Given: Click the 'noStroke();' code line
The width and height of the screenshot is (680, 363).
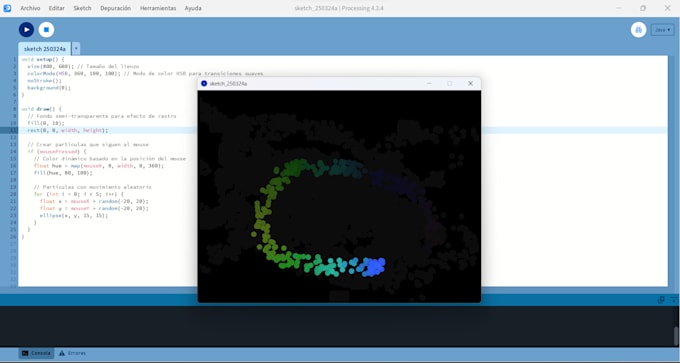Looking at the screenshot, I should (x=44, y=80).
